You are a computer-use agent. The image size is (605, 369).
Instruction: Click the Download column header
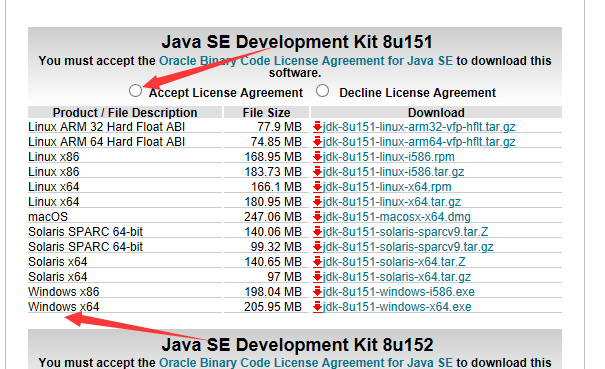[x=436, y=112]
